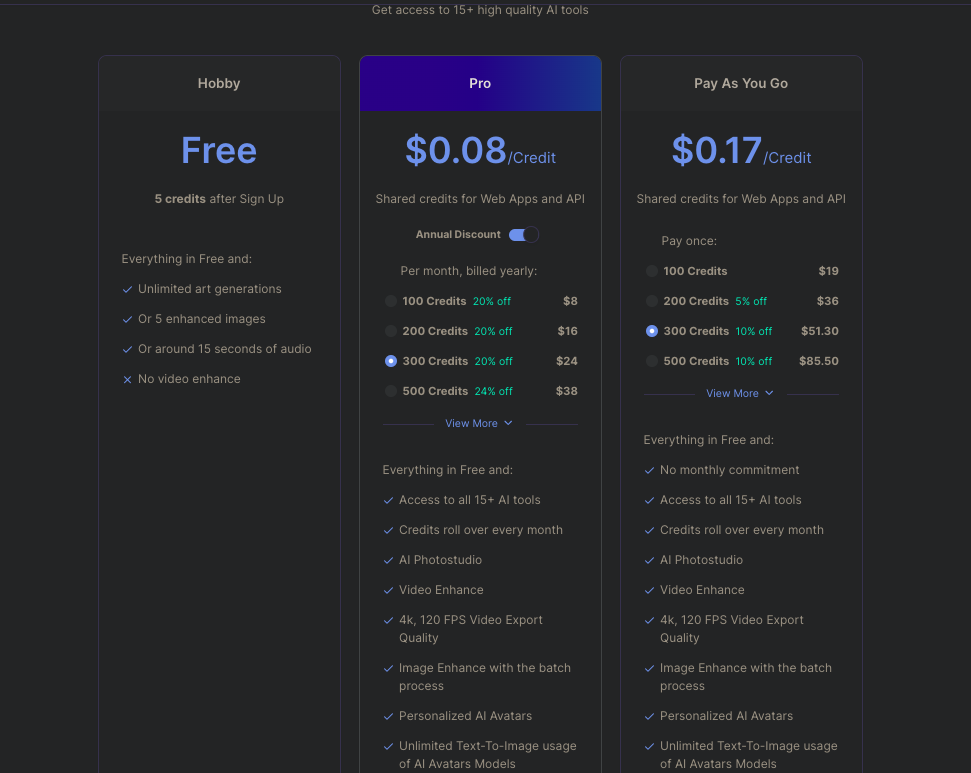Click checkmark by Or 5 enhanced images
This screenshot has height=773, width=971.
point(127,320)
